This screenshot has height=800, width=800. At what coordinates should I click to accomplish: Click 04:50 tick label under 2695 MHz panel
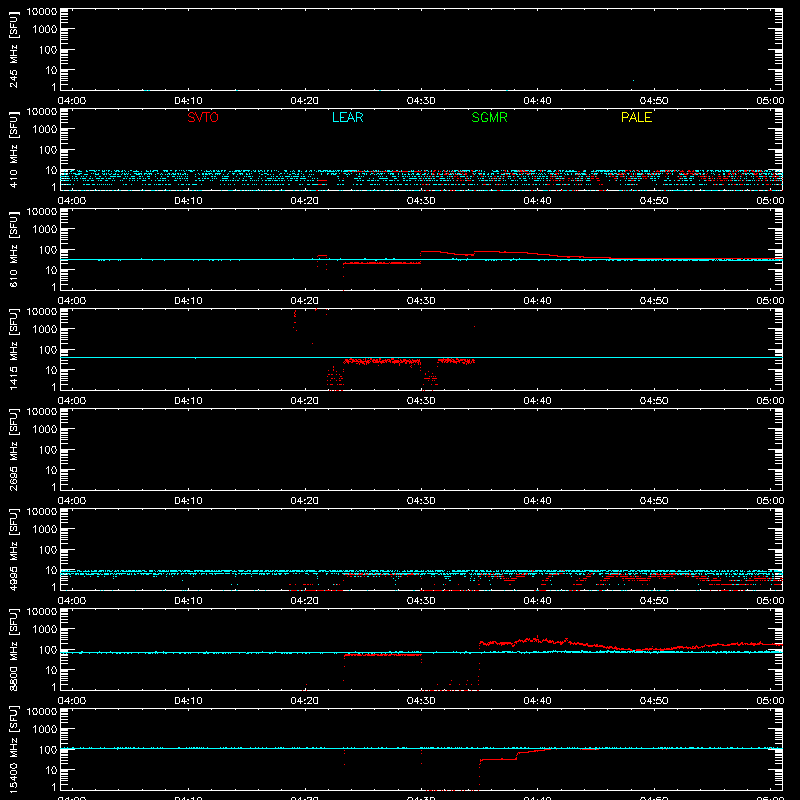[654, 501]
